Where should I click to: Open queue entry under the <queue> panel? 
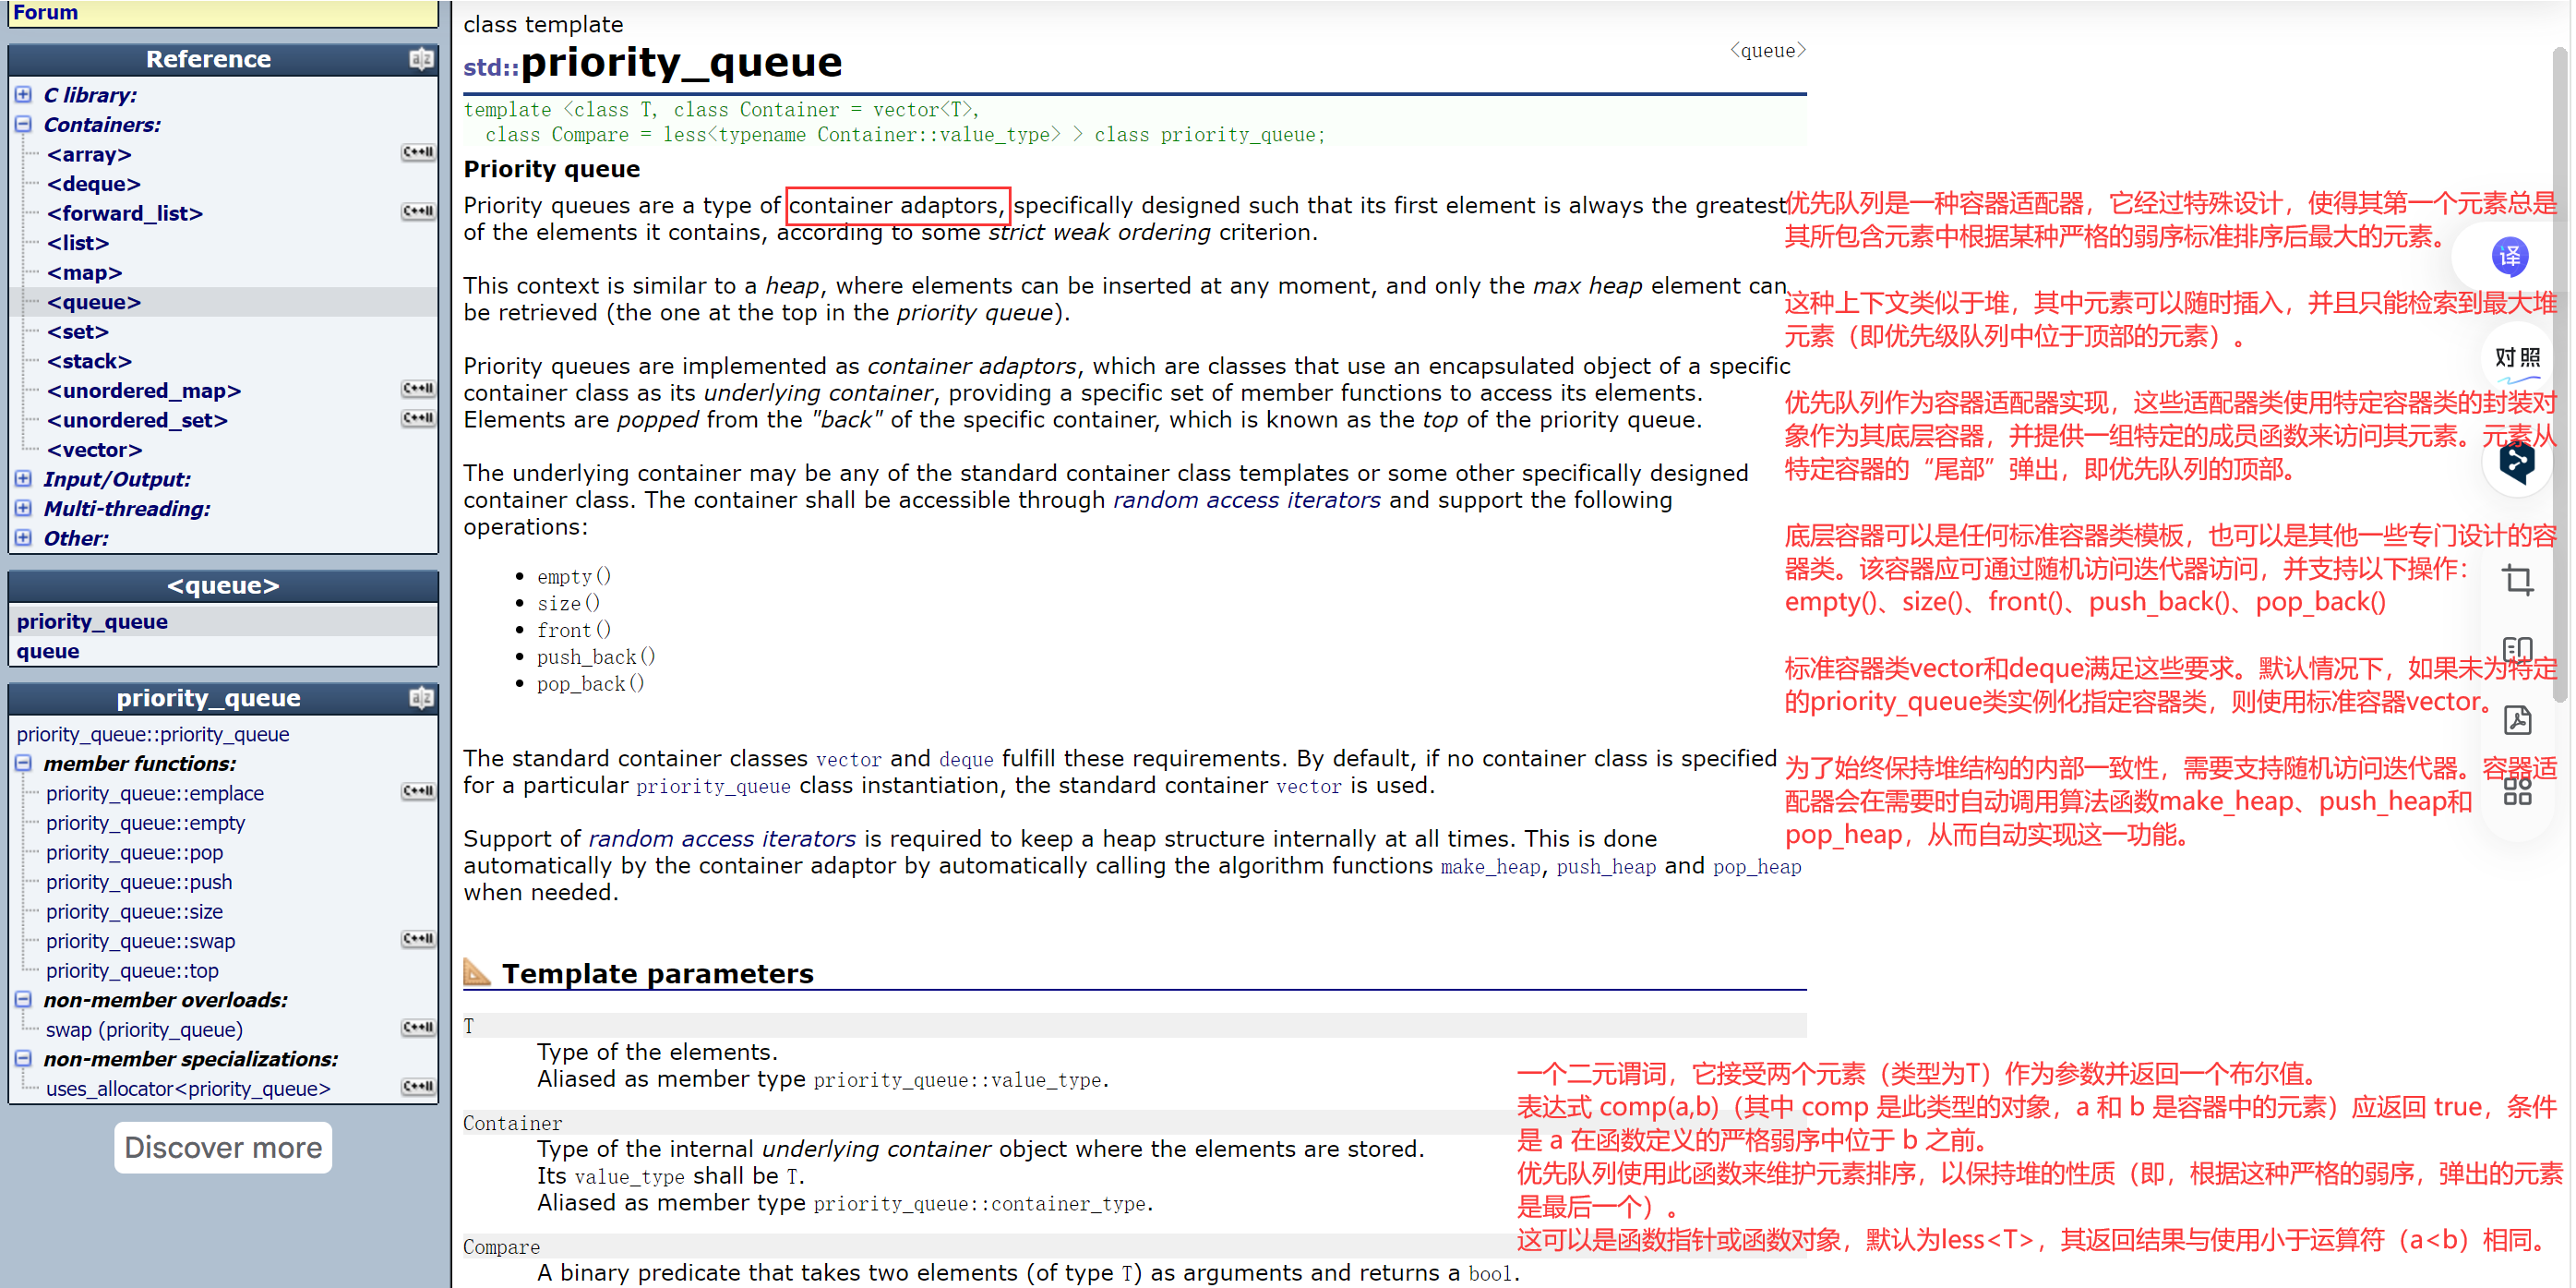(x=48, y=652)
